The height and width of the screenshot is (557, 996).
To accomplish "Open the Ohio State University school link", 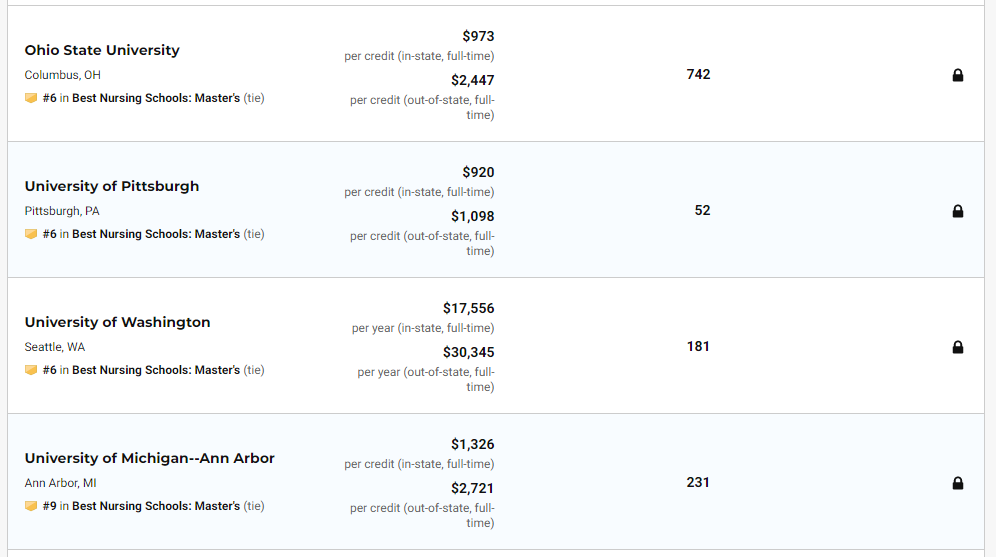I will point(102,50).
